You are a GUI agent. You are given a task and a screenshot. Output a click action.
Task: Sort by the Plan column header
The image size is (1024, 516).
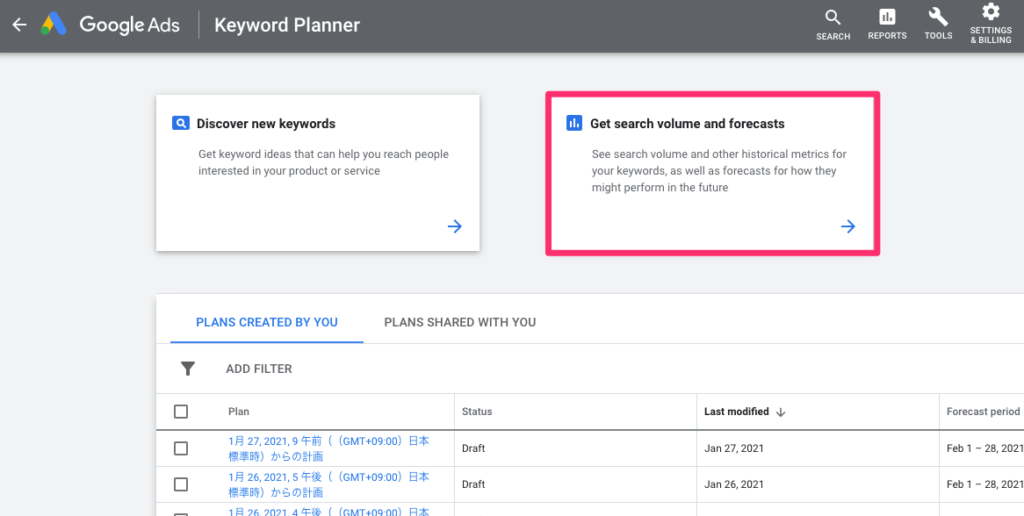click(238, 411)
